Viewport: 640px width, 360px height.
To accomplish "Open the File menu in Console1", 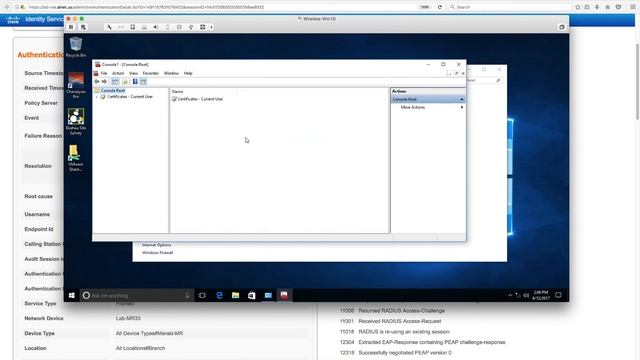I will (x=104, y=73).
